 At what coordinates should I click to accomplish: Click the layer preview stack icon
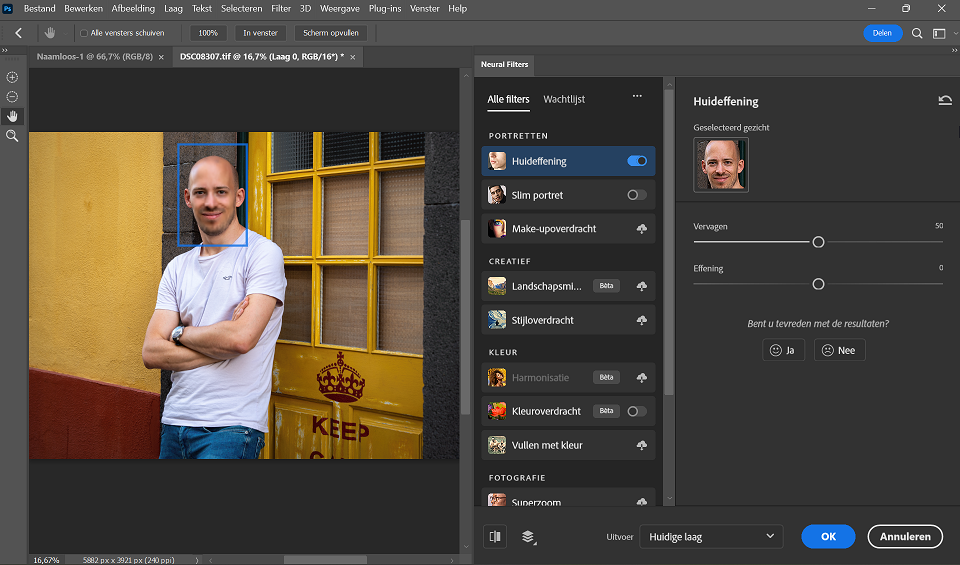(x=528, y=537)
